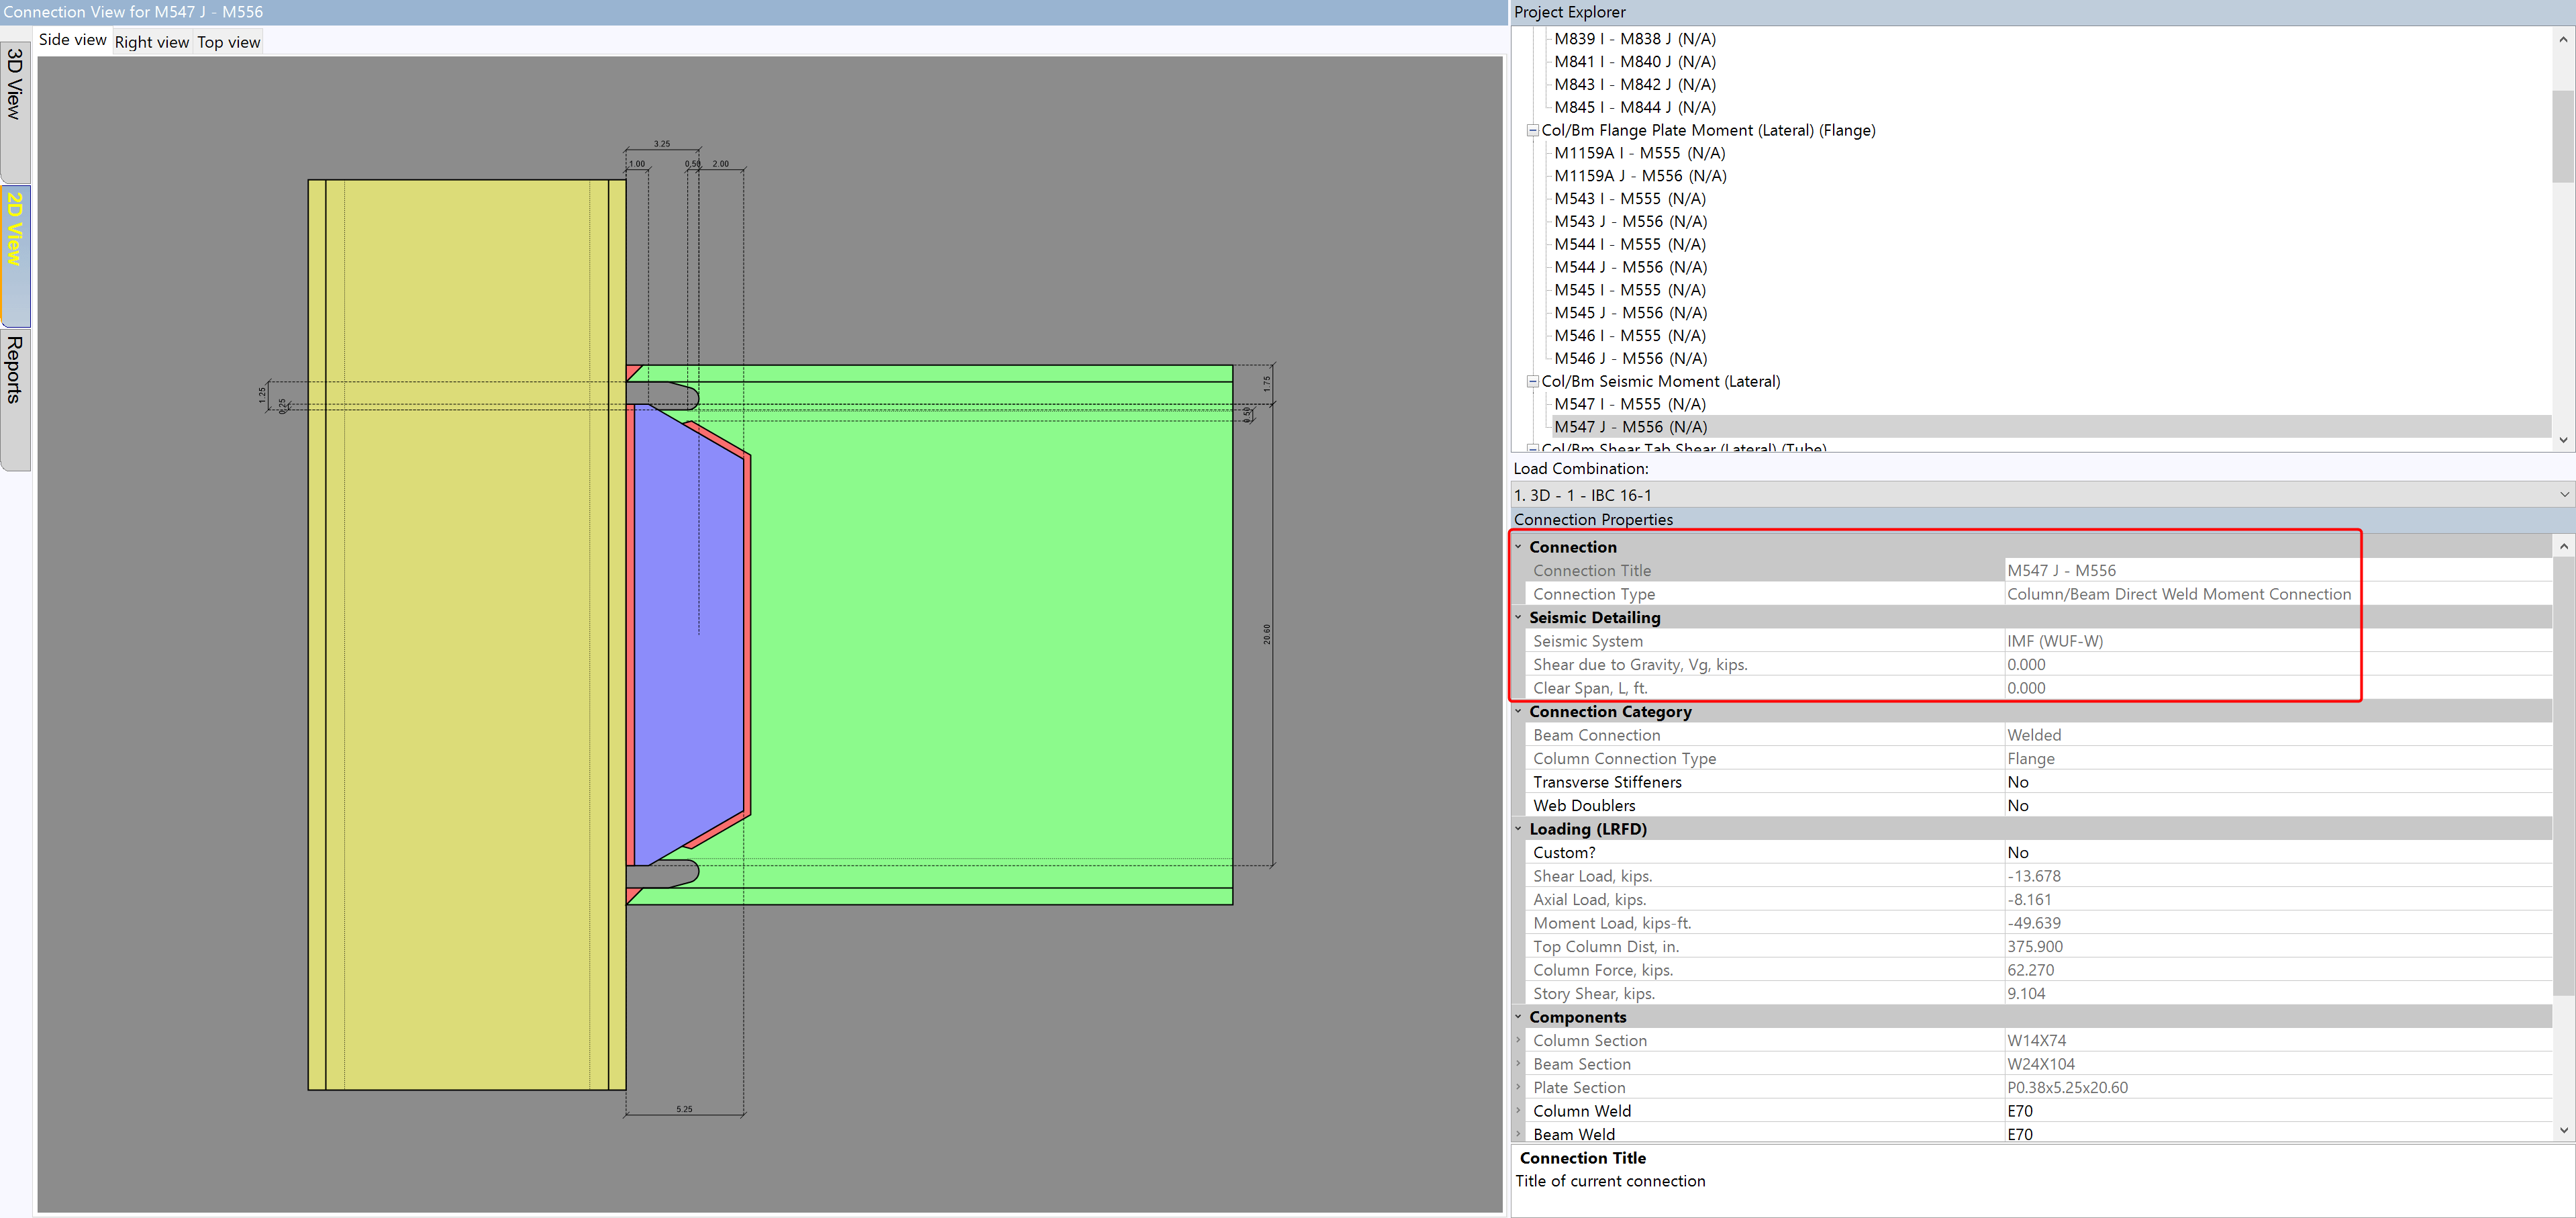Collapse the Col/Bm Seismic Moment (Lateral) group
2576x1218 pixels.
[1532, 381]
